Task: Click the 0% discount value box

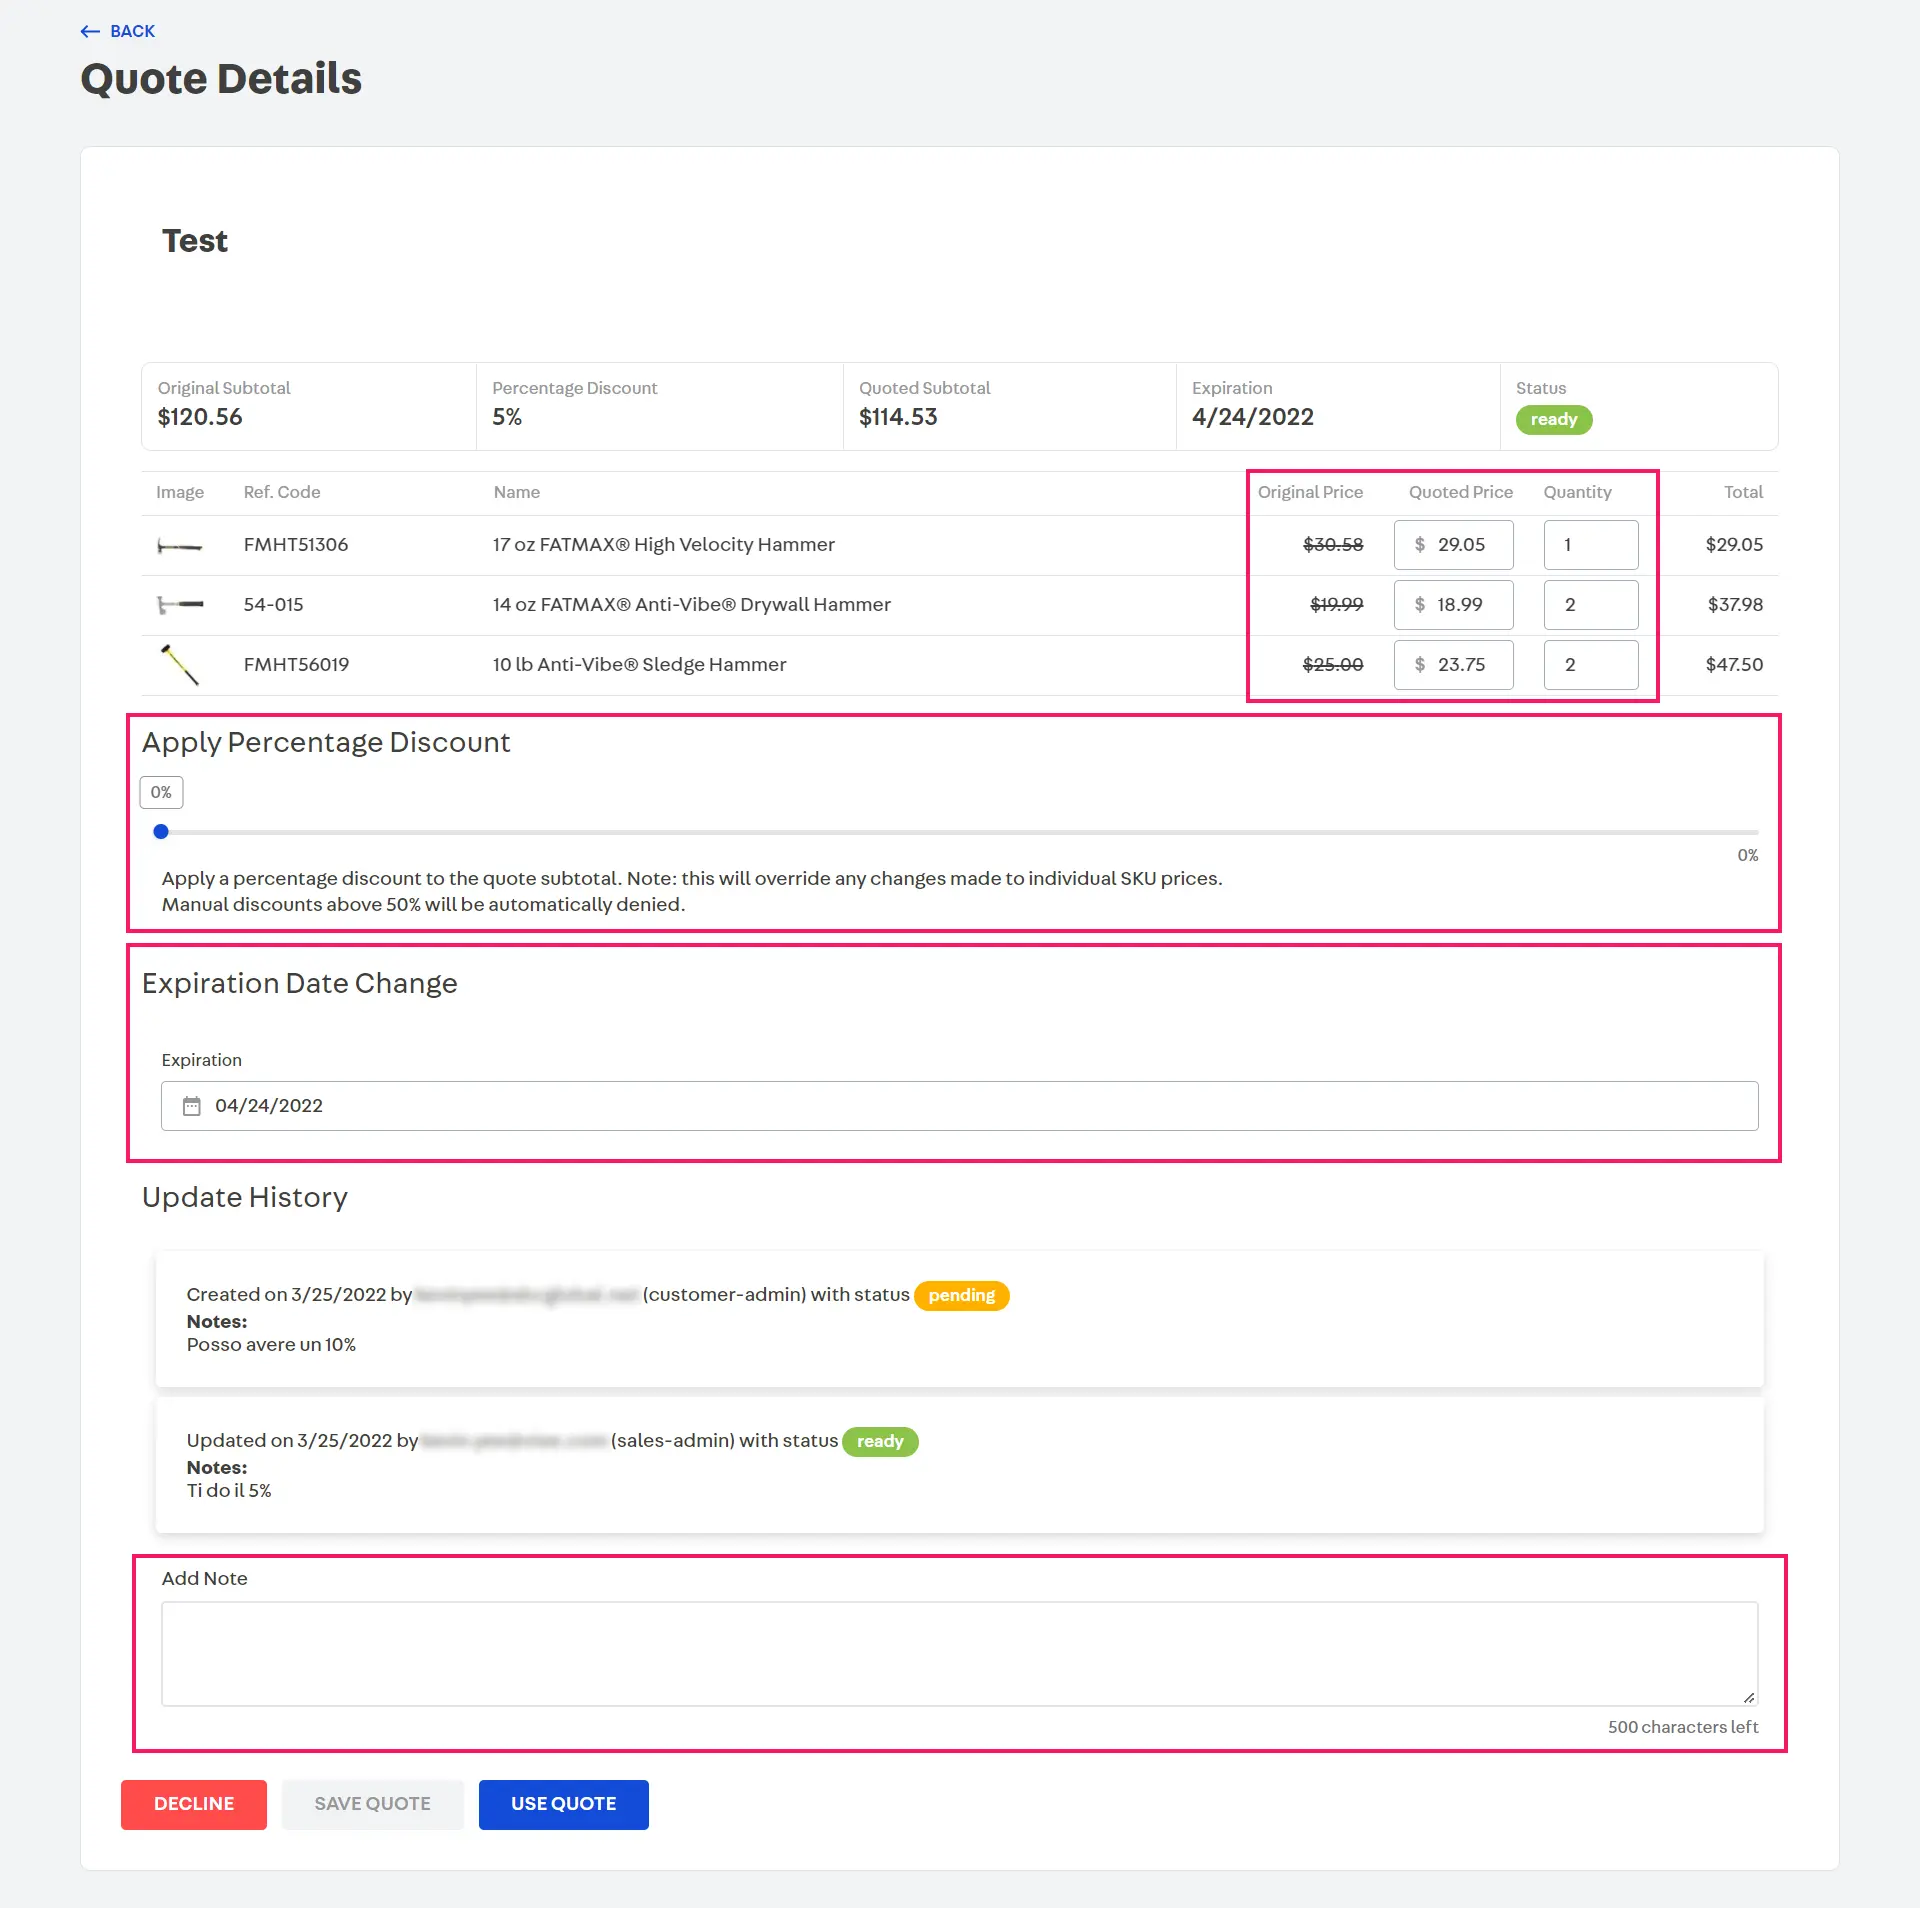Action: coord(161,793)
